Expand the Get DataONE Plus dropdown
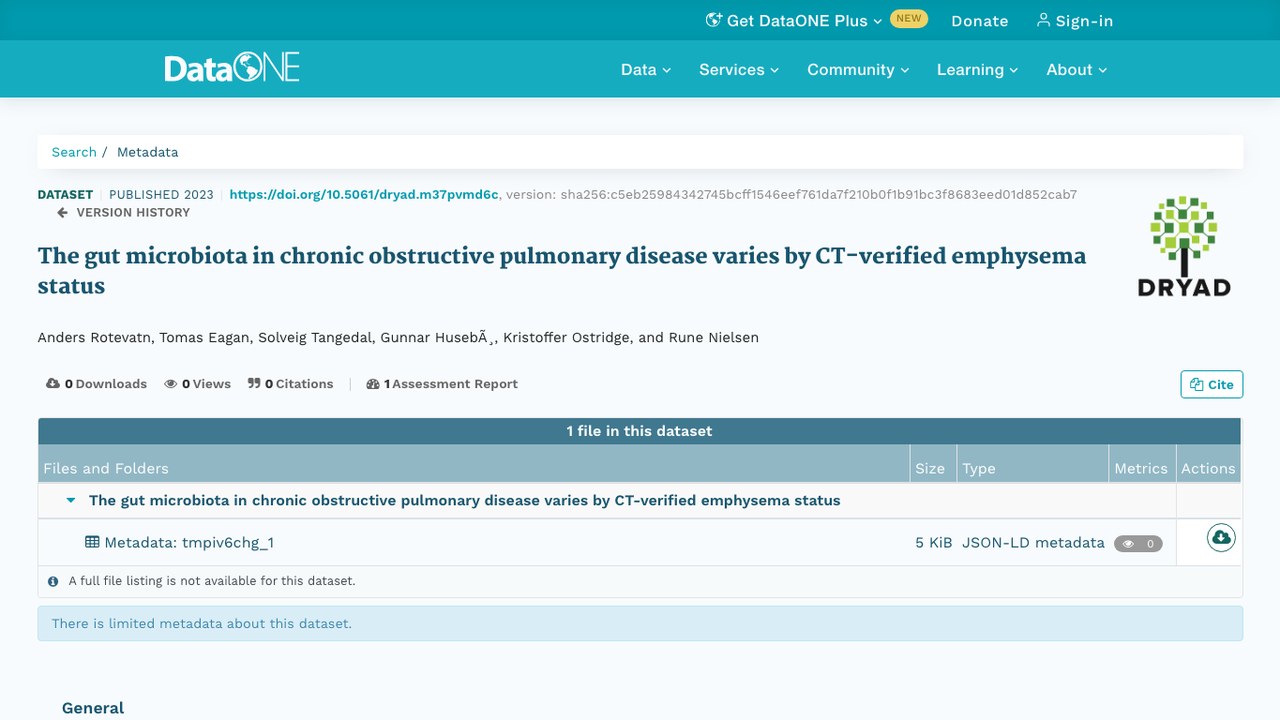The image size is (1280, 720). [794, 20]
